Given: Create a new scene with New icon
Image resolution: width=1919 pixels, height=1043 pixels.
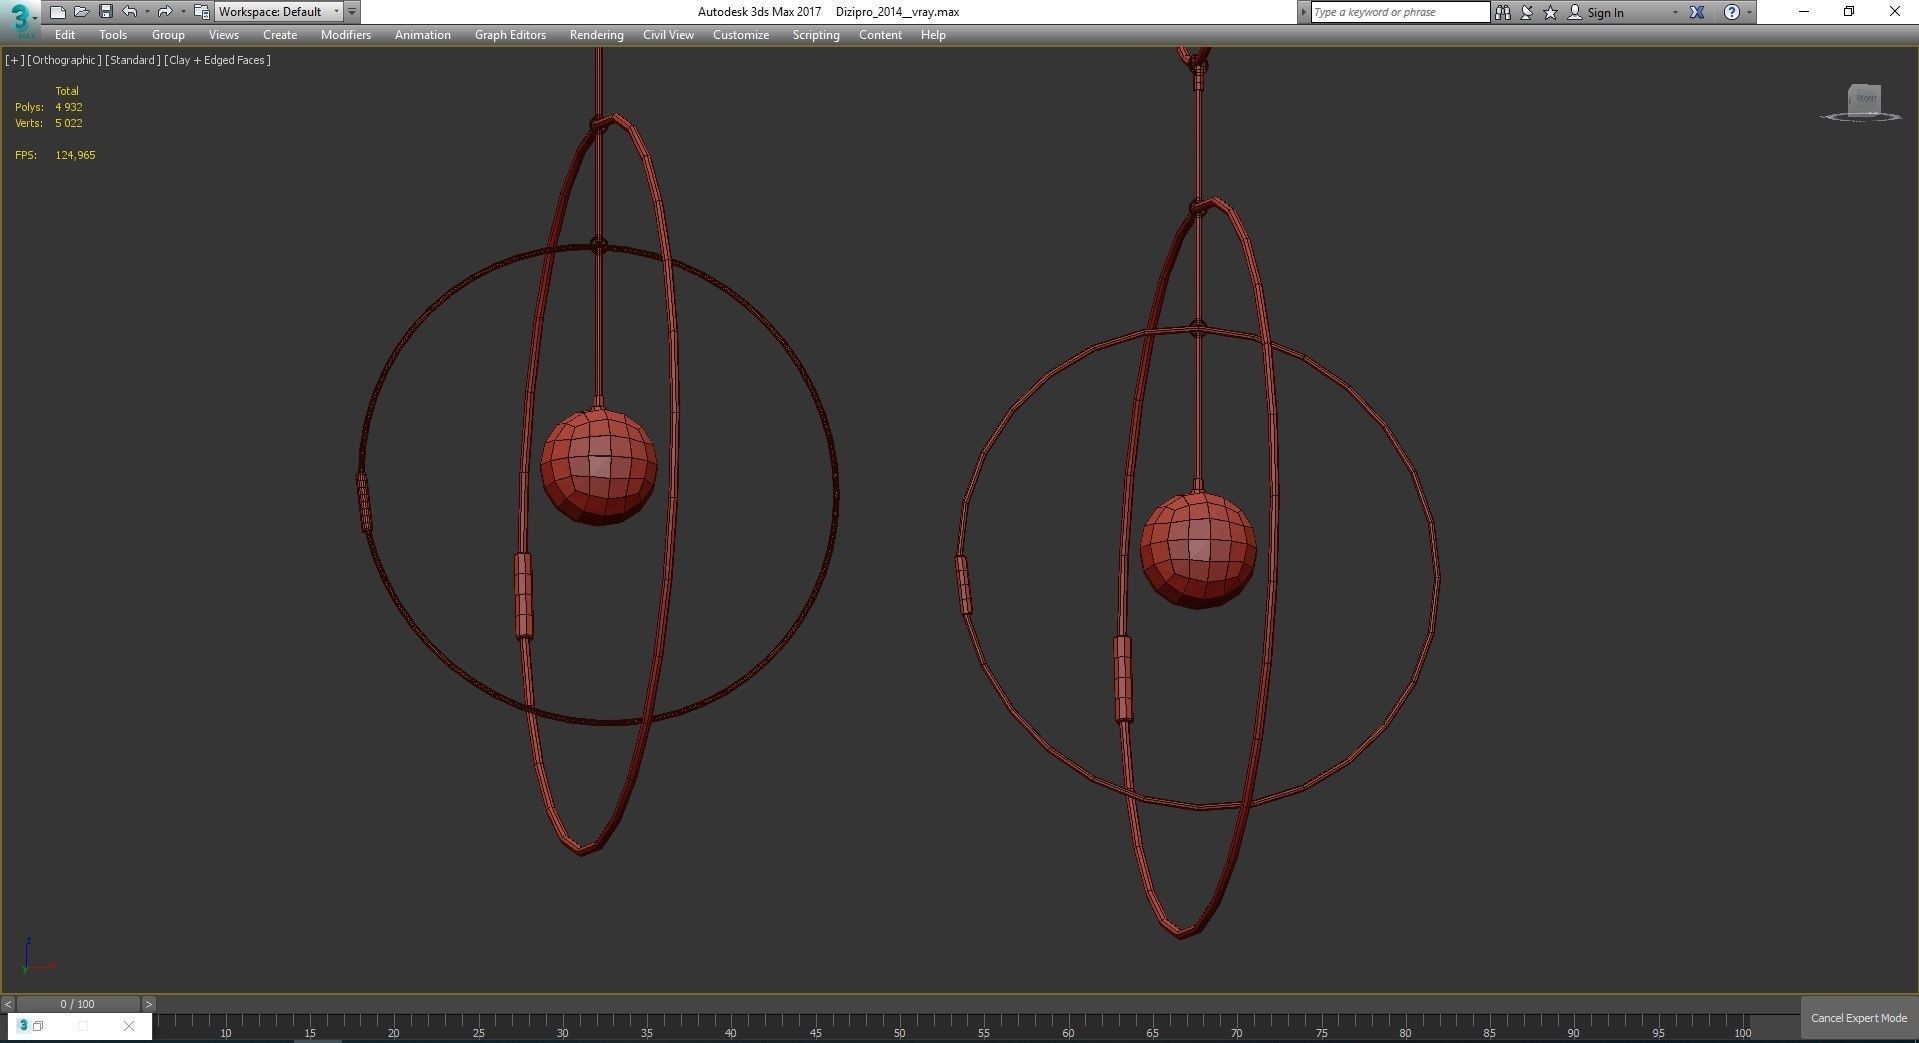Looking at the screenshot, I should tap(57, 12).
